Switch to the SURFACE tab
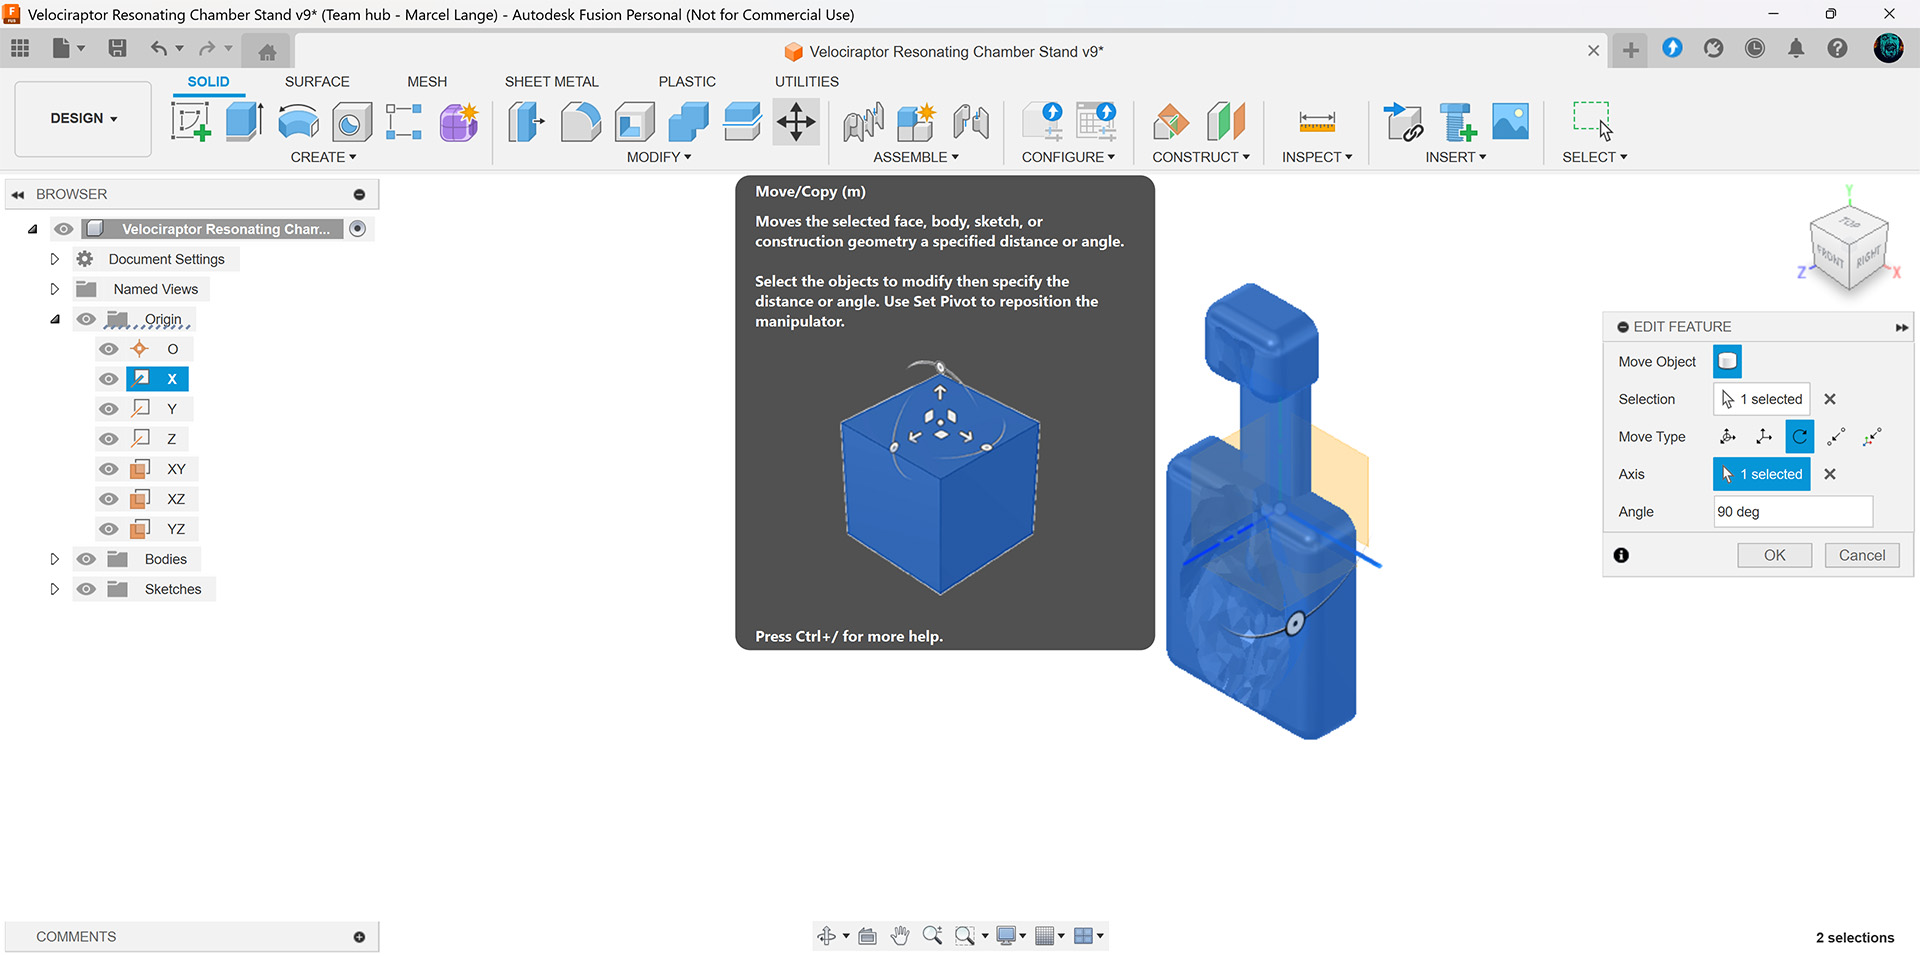Viewport: 1920px width, 956px height. click(317, 82)
